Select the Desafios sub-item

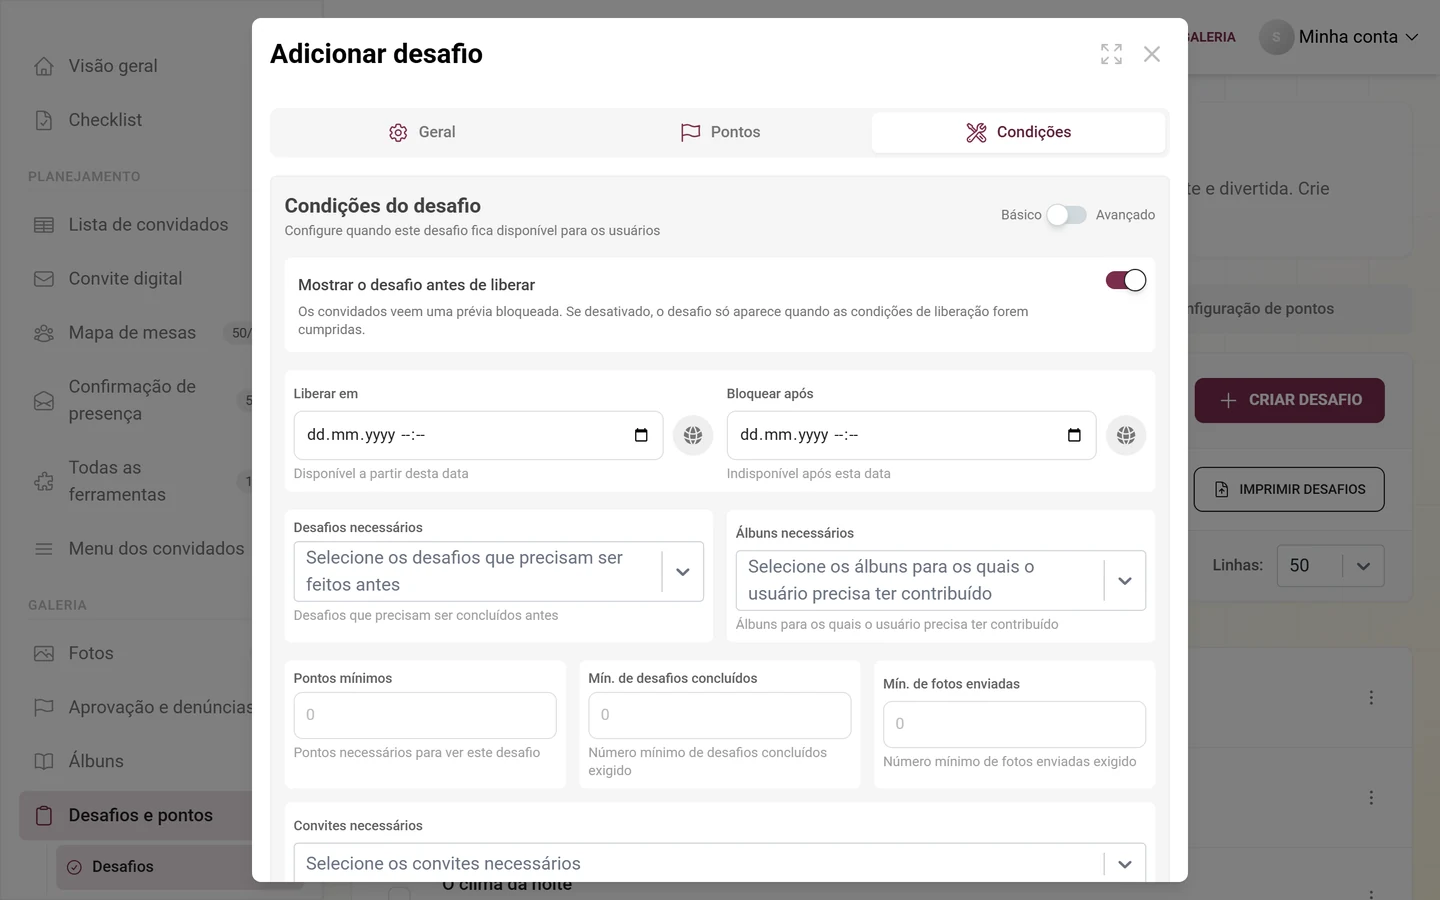point(155,867)
